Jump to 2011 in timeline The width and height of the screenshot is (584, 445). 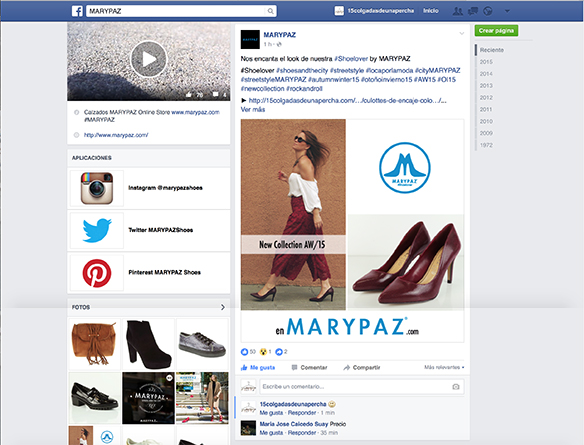click(486, 109)
